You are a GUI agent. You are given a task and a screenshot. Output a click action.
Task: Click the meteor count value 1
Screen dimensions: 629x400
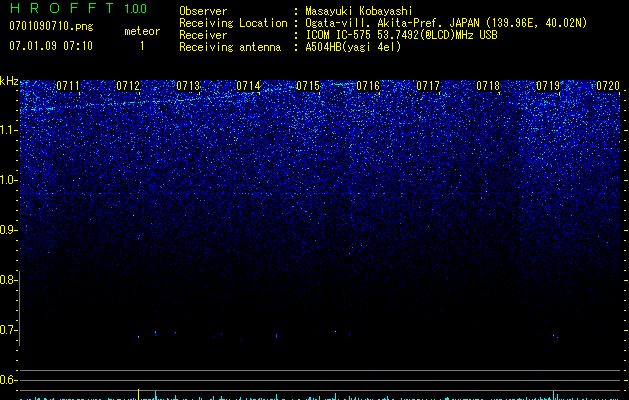142,46
